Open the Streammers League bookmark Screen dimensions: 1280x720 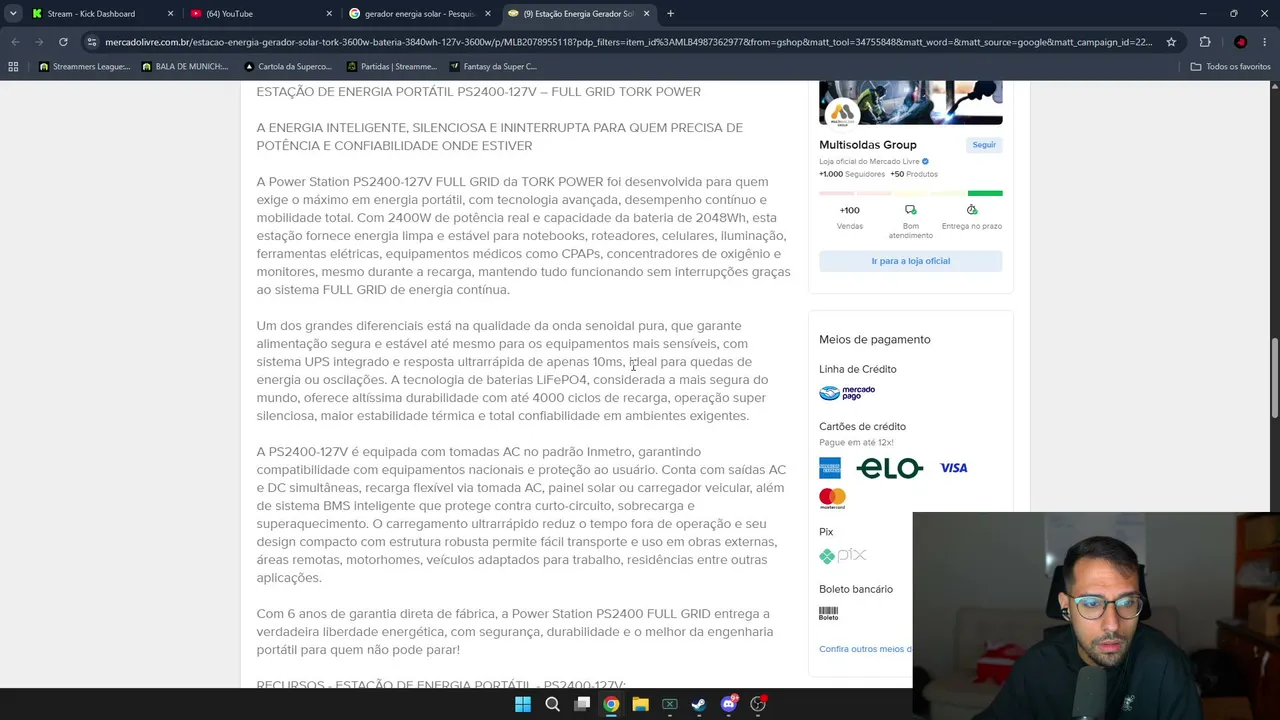[x=84, y=67]
